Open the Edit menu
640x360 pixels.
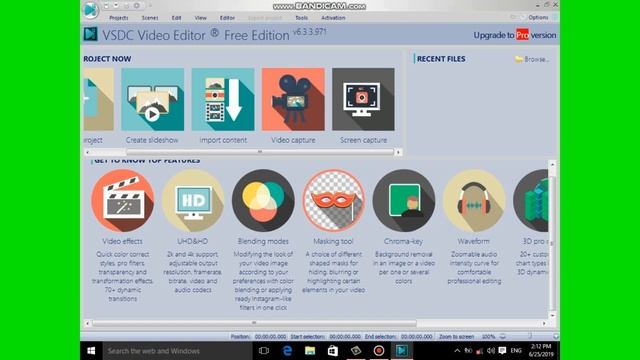[x=176, y=18]
